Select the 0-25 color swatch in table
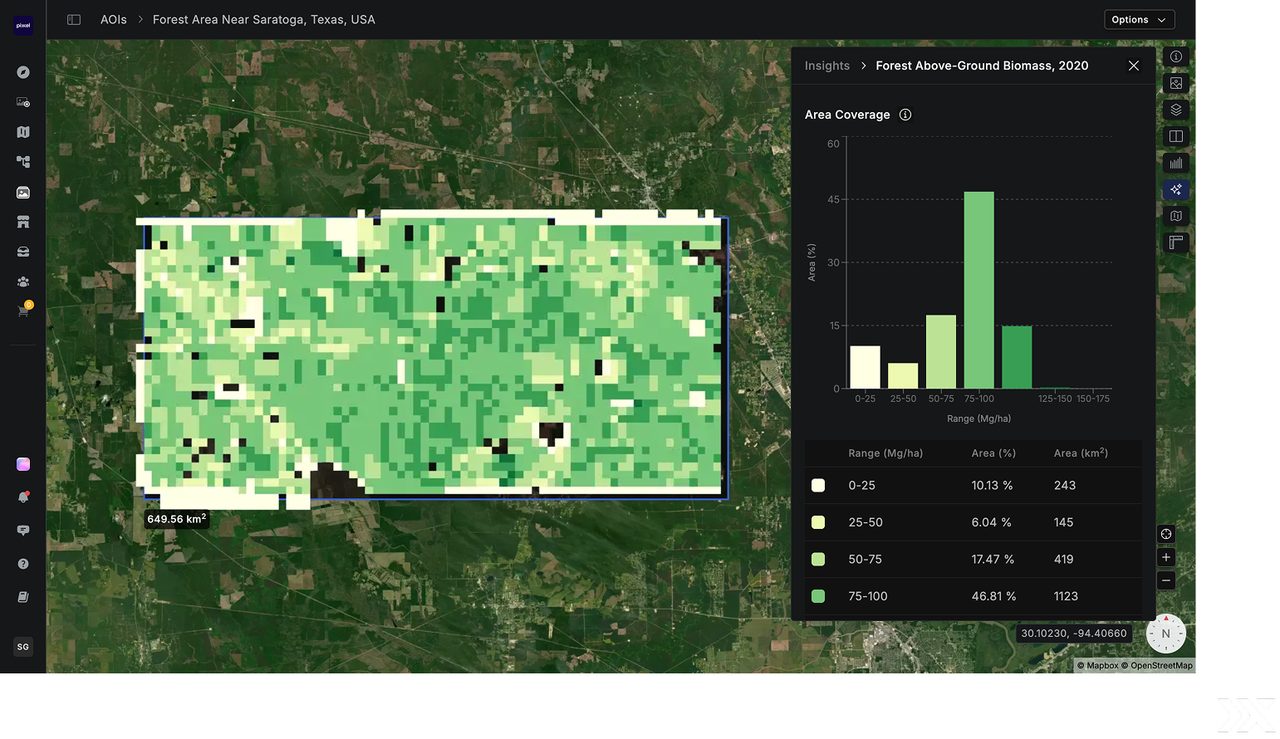The height and width of the screenshot is (739, 1280). click(818, 486)
